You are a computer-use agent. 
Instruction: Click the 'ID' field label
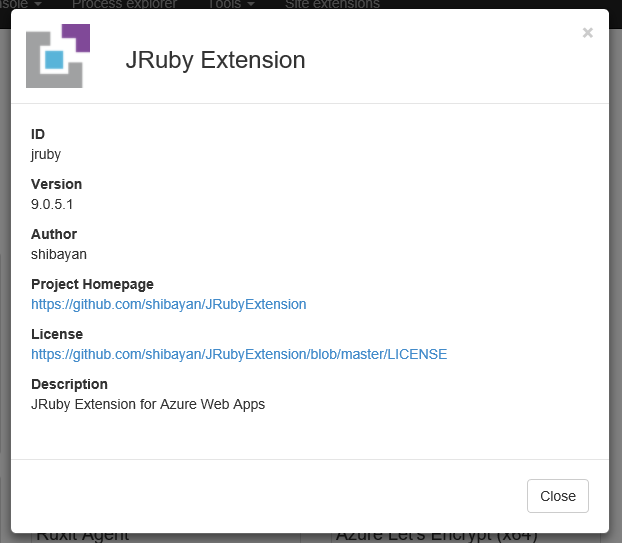click(38, 134)
